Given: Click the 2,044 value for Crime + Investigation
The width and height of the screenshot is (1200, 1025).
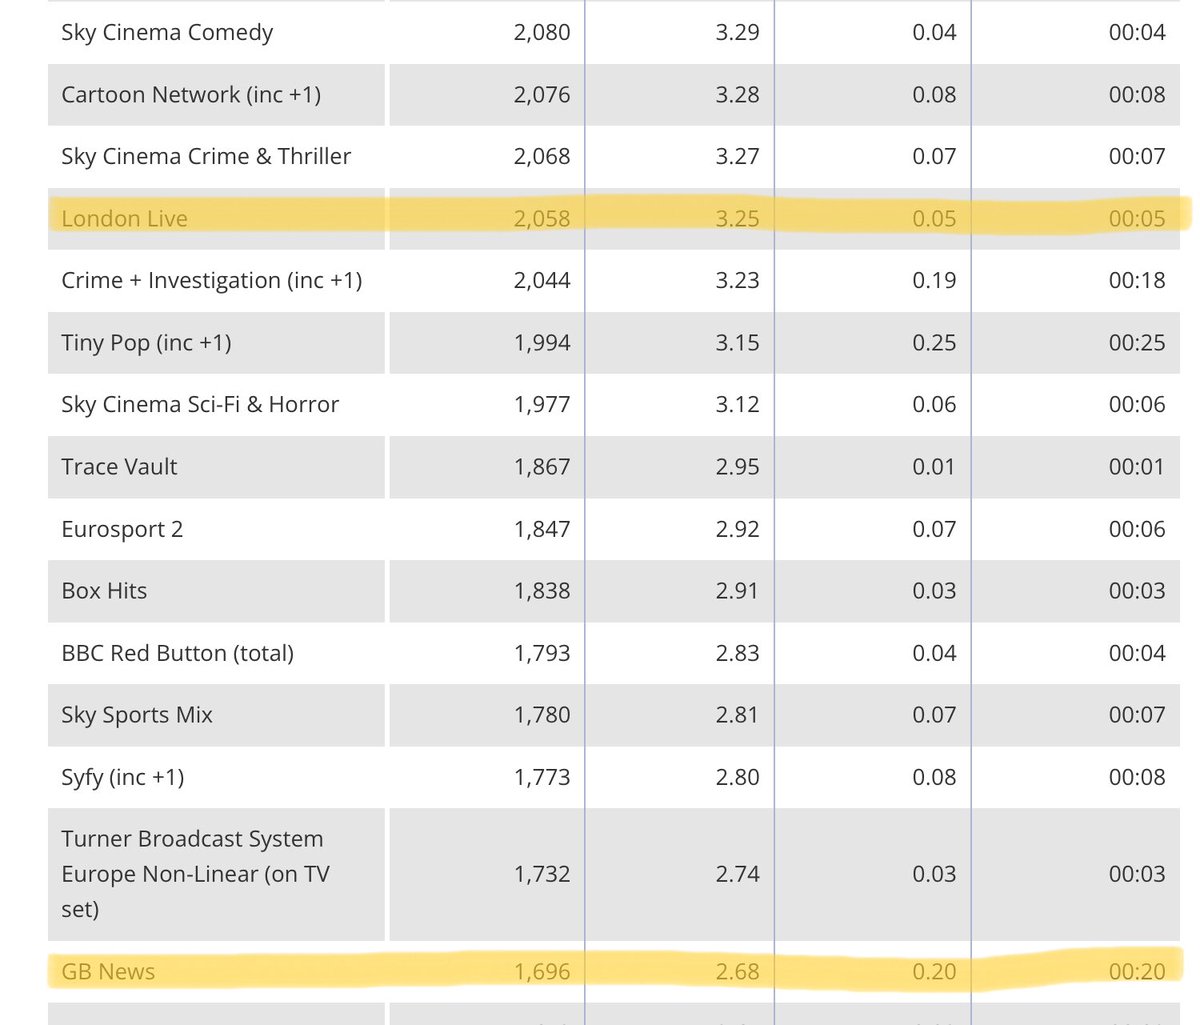Looking at the screenshot, I should (542, 281).
